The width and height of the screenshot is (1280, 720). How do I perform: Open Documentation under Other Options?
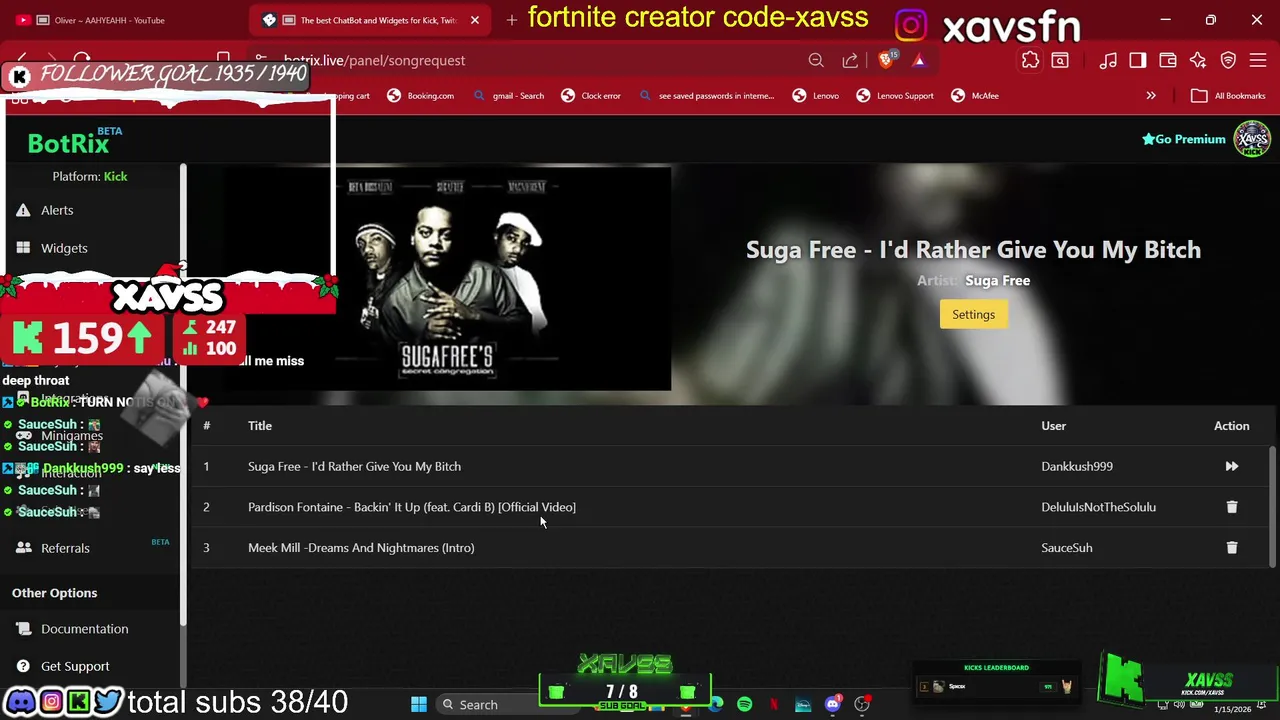pos(85,629)
